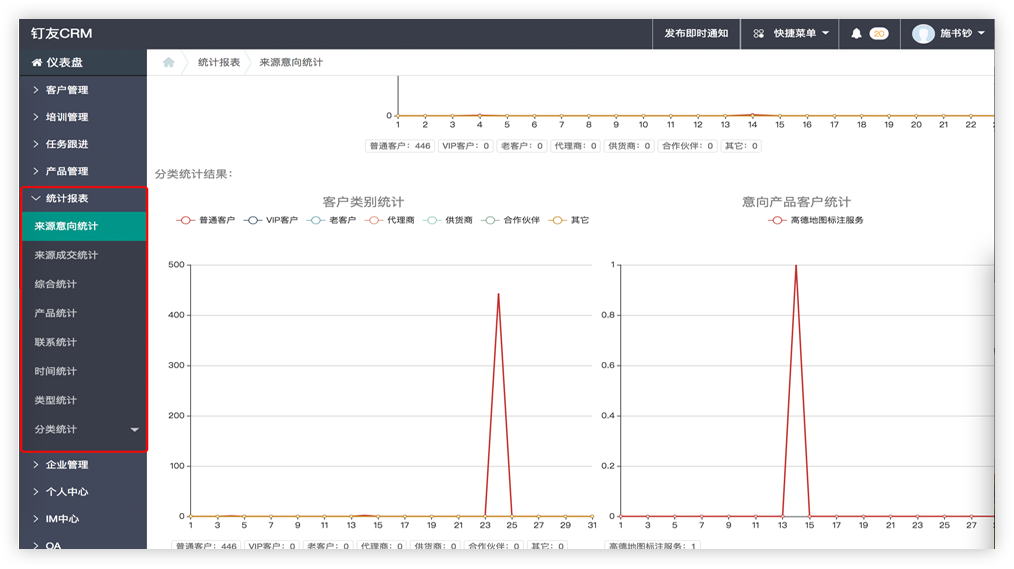Click 代理商: 0 label under top chart

click(x=576, y=146)
